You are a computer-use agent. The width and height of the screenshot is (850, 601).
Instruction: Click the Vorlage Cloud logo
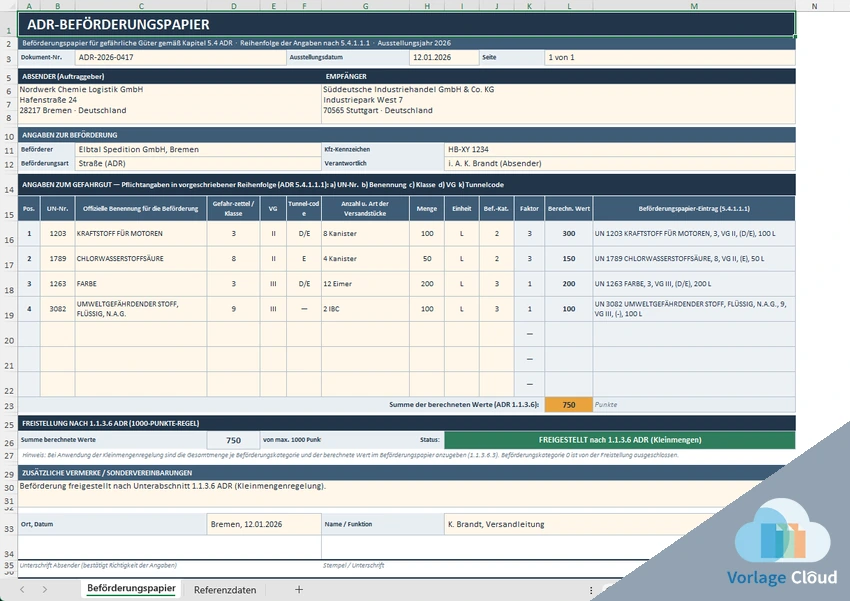point(782,544)
